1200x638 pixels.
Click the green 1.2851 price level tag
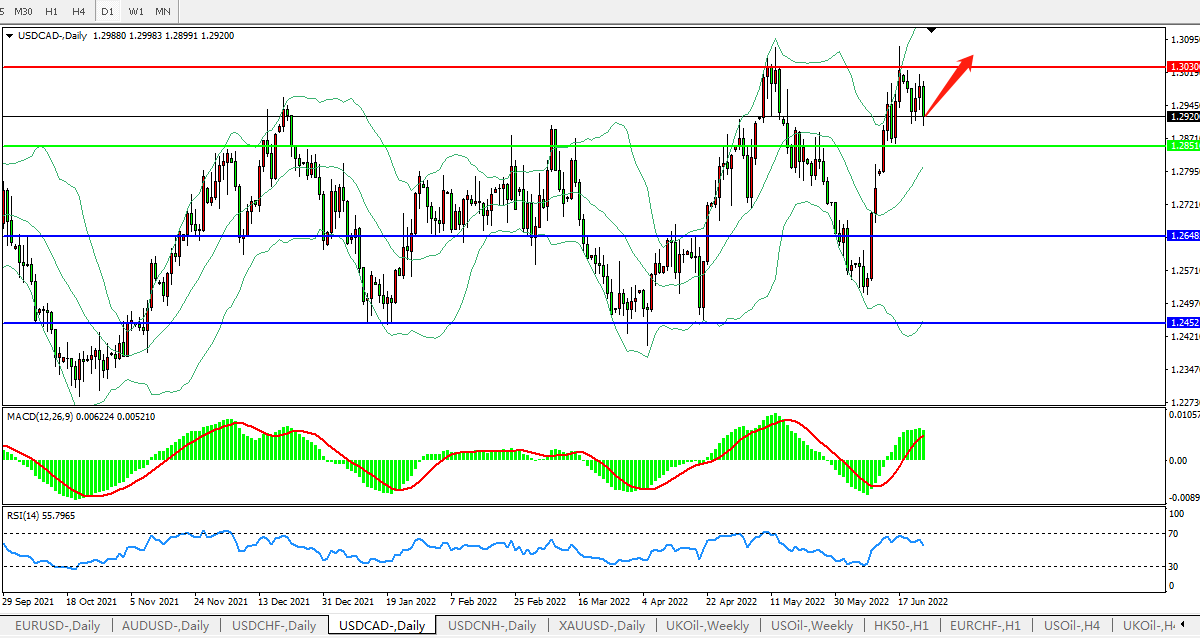point(1183,146)
